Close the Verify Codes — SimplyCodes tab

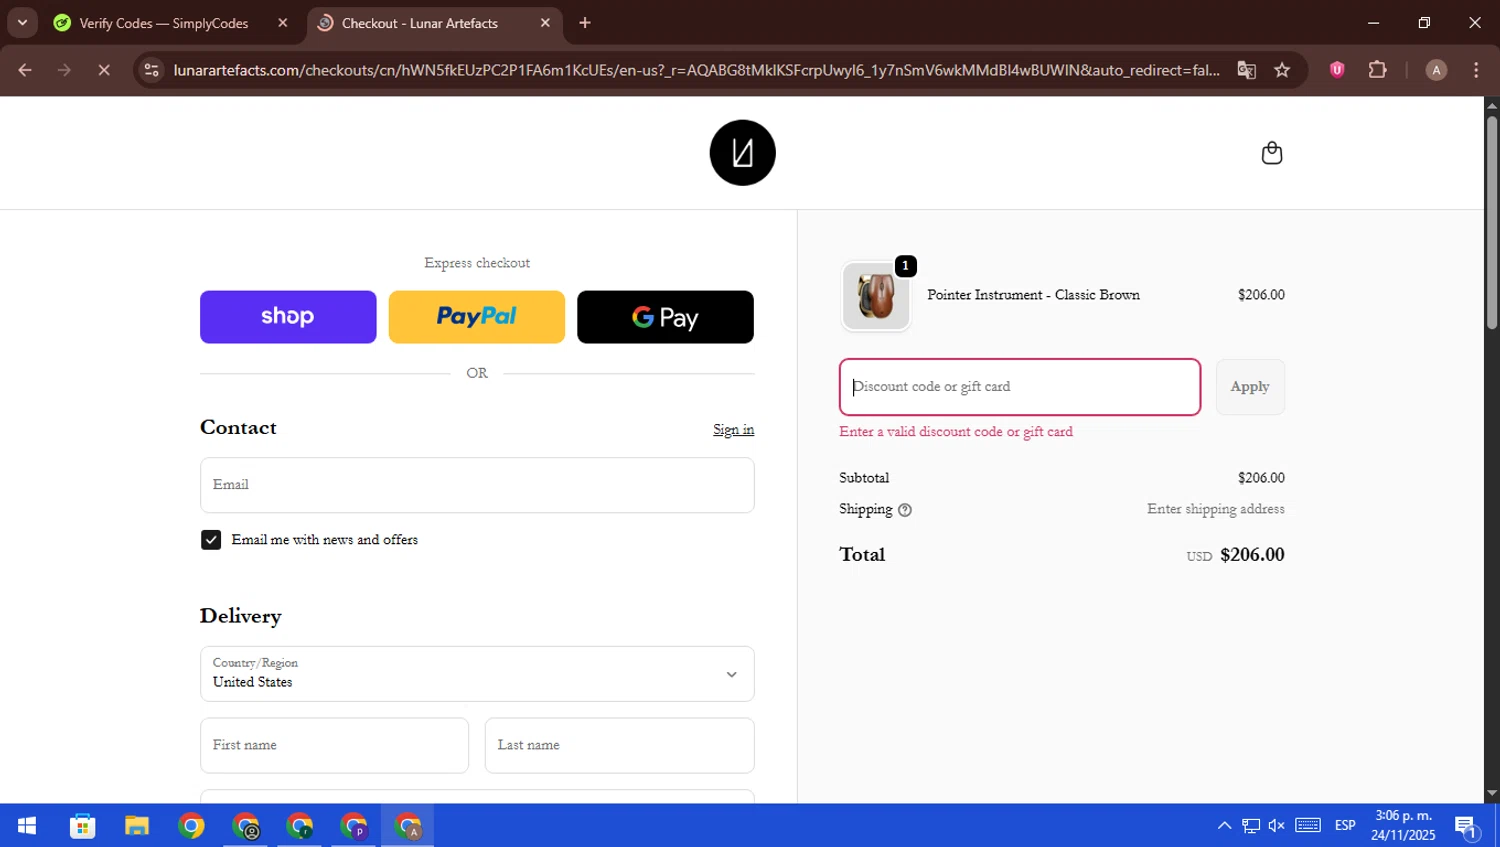(283, 23)
